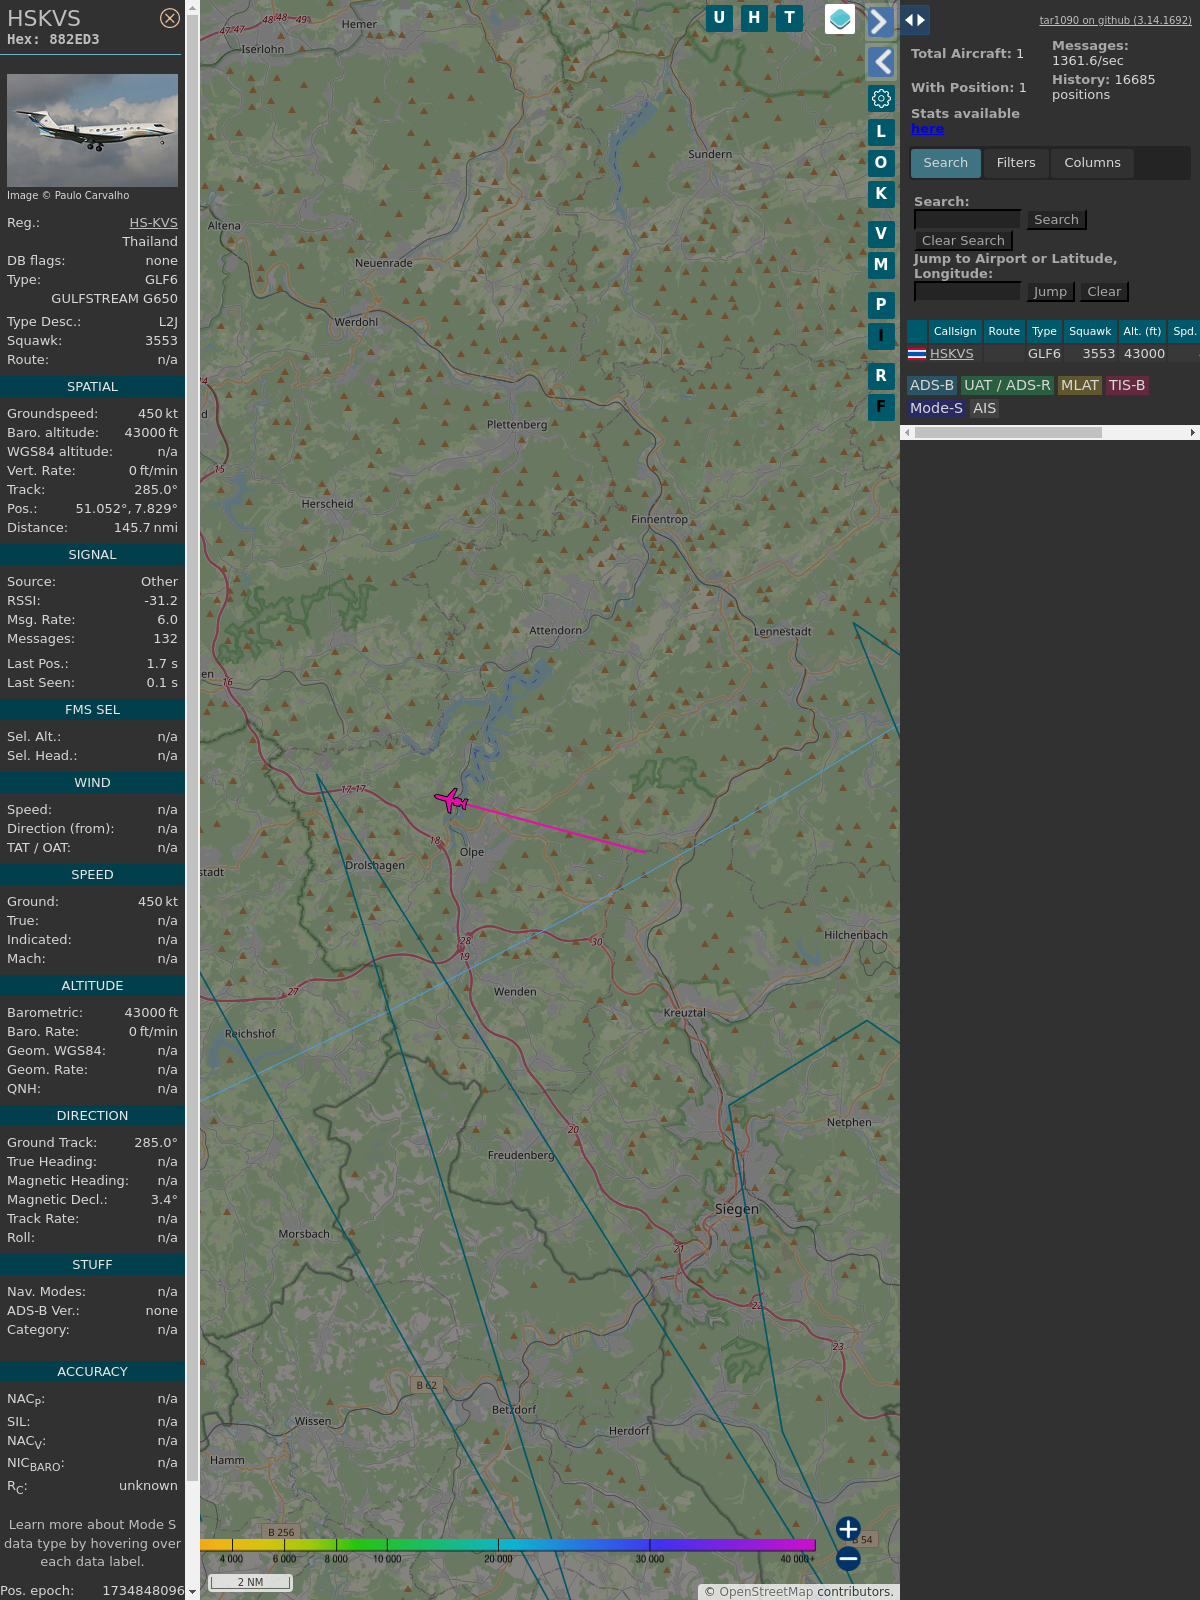Switch to the Search tab
1200x1600 pixels.
pyautogui.click(x=945, y=163)
